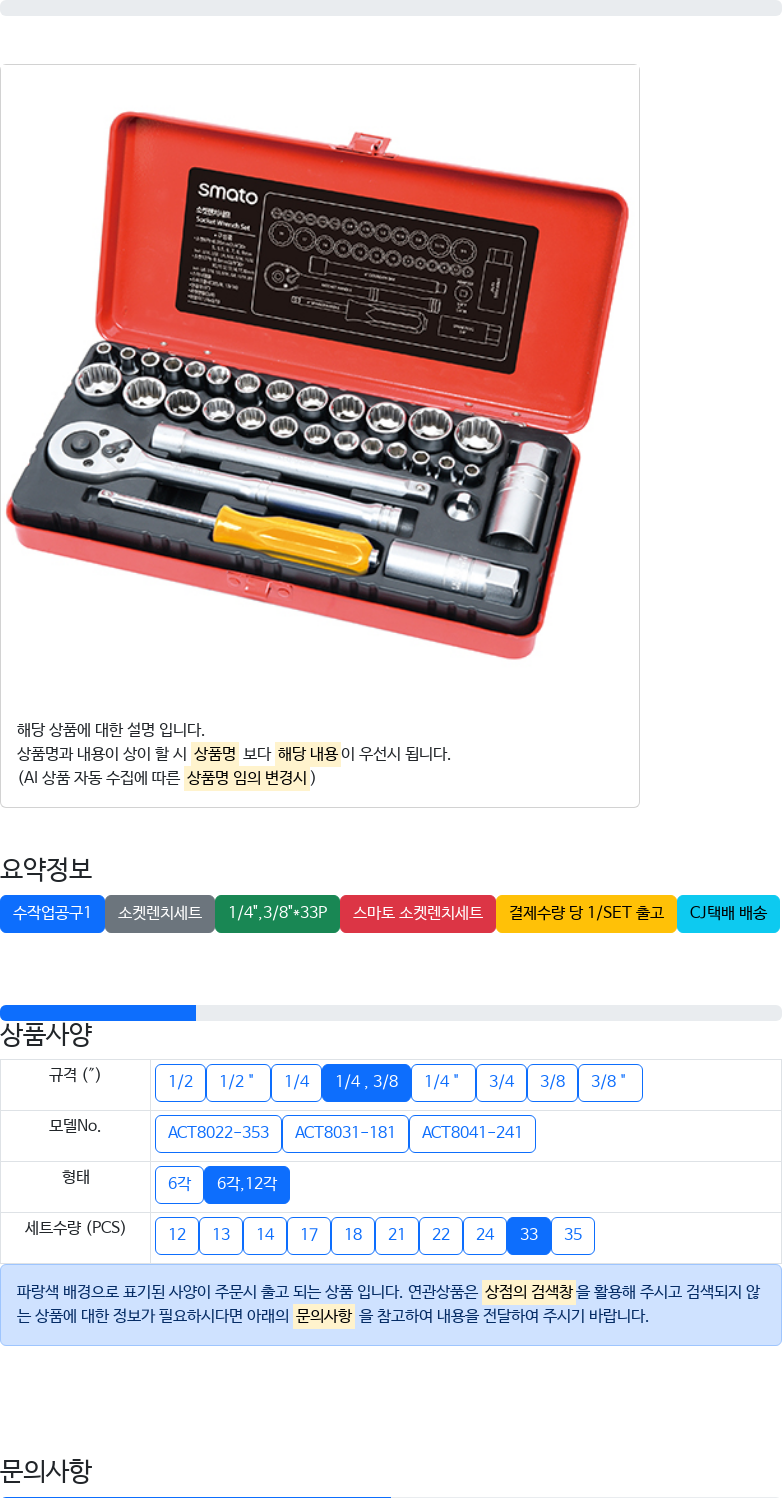Select the 수작업공구1 summary tag
The width and height of the screenshot is (782, 1498).
[x=52, y=914]
